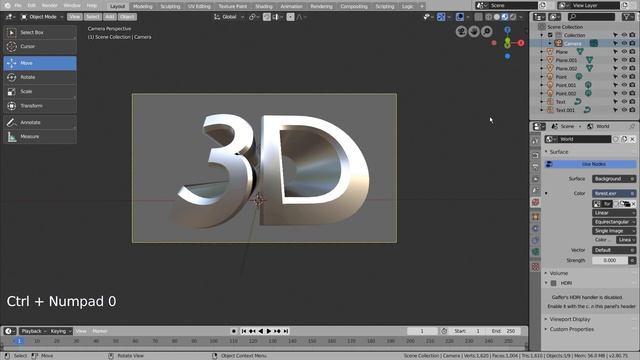Viewport: 640px width, 360px height.
Task: Open the Surface Background dropdown
Action: 614,179
